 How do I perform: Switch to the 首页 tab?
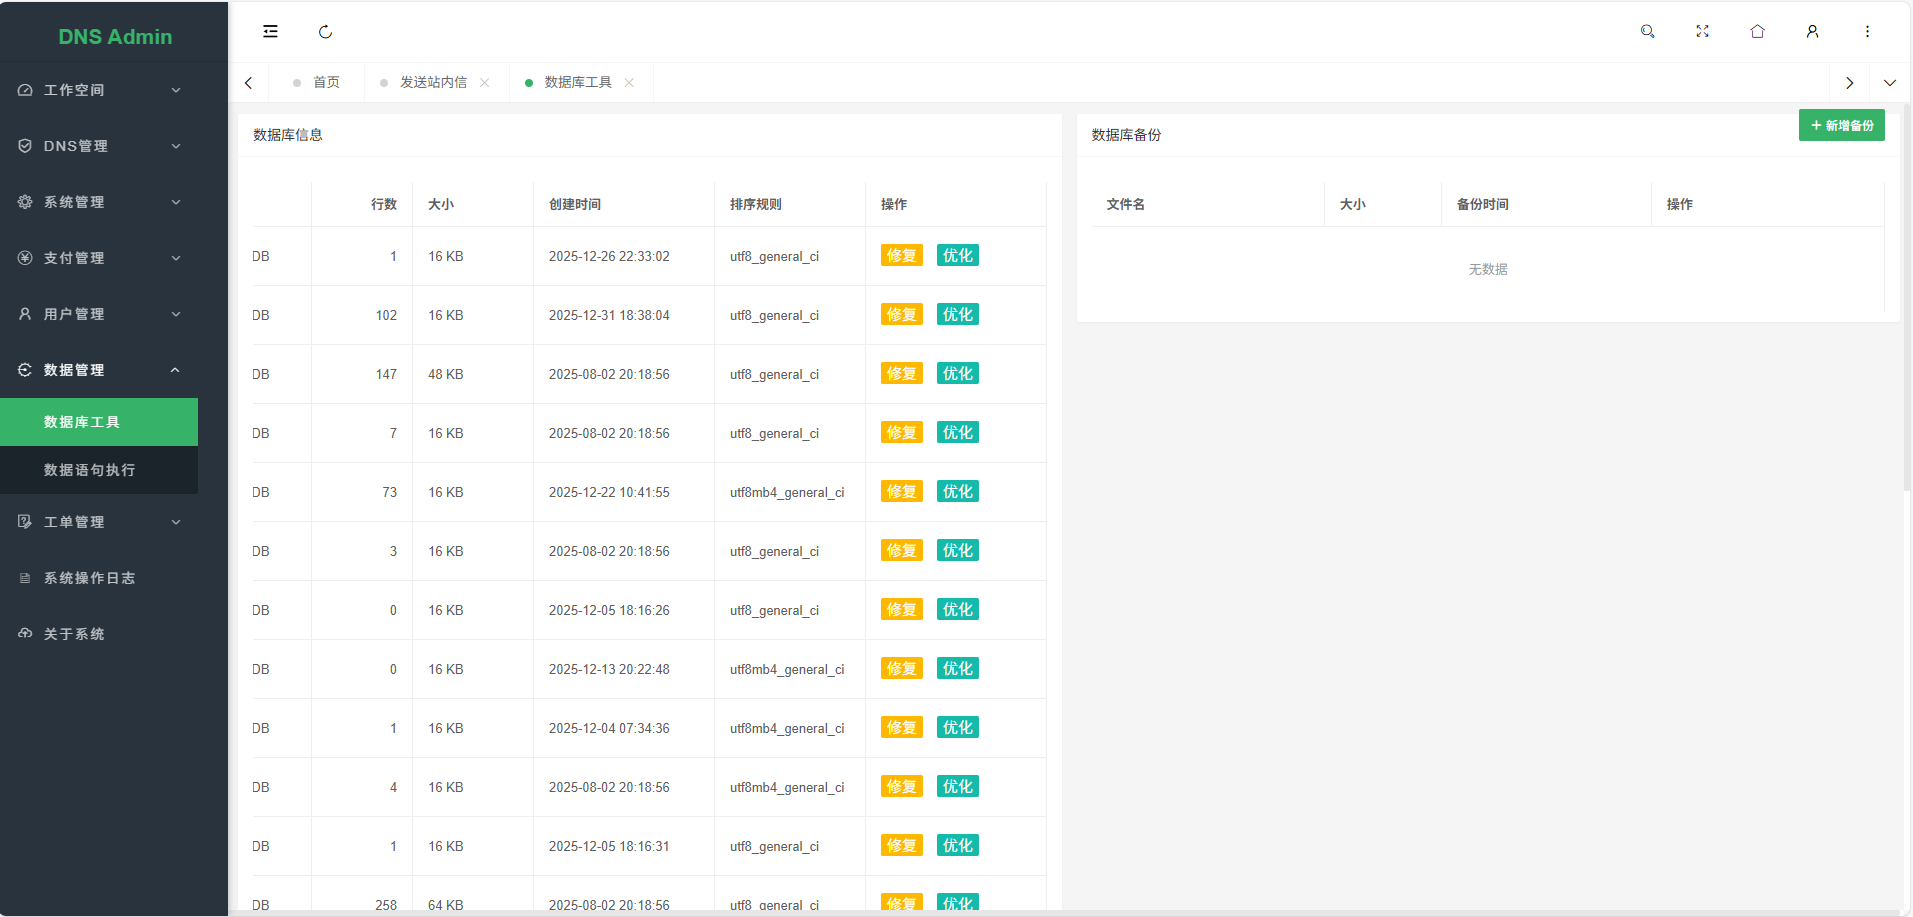(x=326, y=83)
